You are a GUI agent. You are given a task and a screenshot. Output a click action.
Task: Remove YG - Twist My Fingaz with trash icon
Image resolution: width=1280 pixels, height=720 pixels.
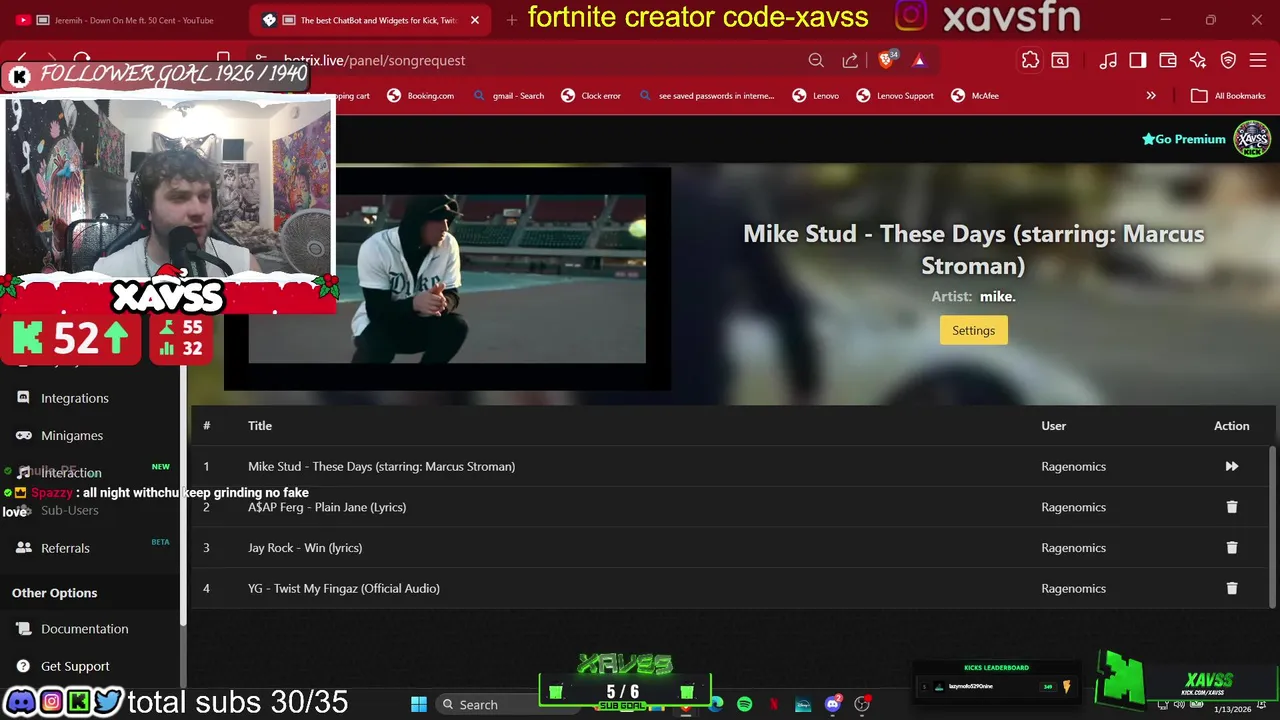(1231, 588)
